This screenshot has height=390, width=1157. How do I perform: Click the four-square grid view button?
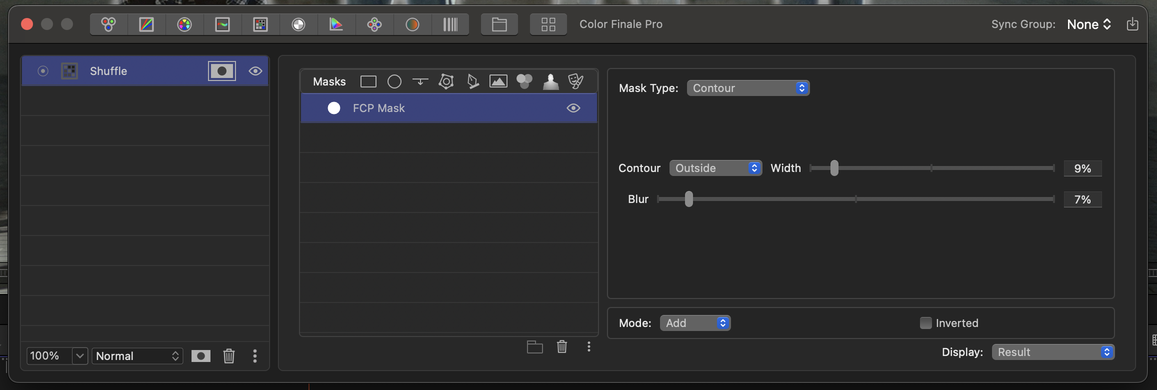click(548, 24)
